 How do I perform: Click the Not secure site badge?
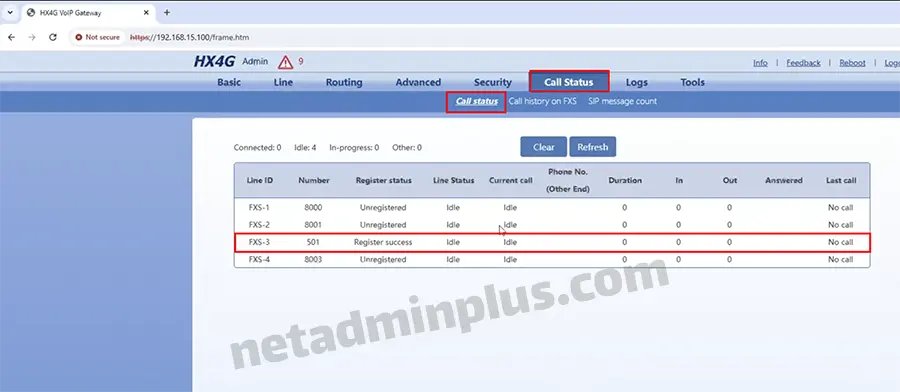[x=98, y=37]
